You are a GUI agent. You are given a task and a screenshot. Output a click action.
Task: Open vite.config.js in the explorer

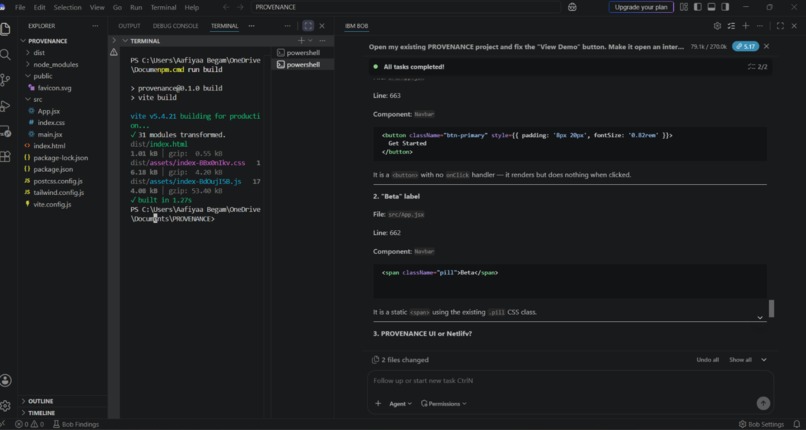tap(52, 204)
